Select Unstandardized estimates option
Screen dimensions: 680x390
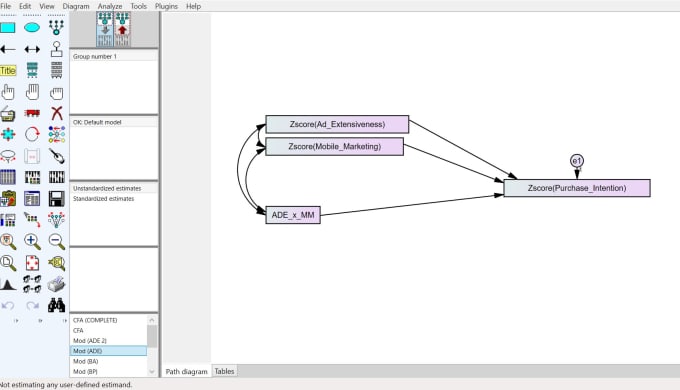pos(107,188)
